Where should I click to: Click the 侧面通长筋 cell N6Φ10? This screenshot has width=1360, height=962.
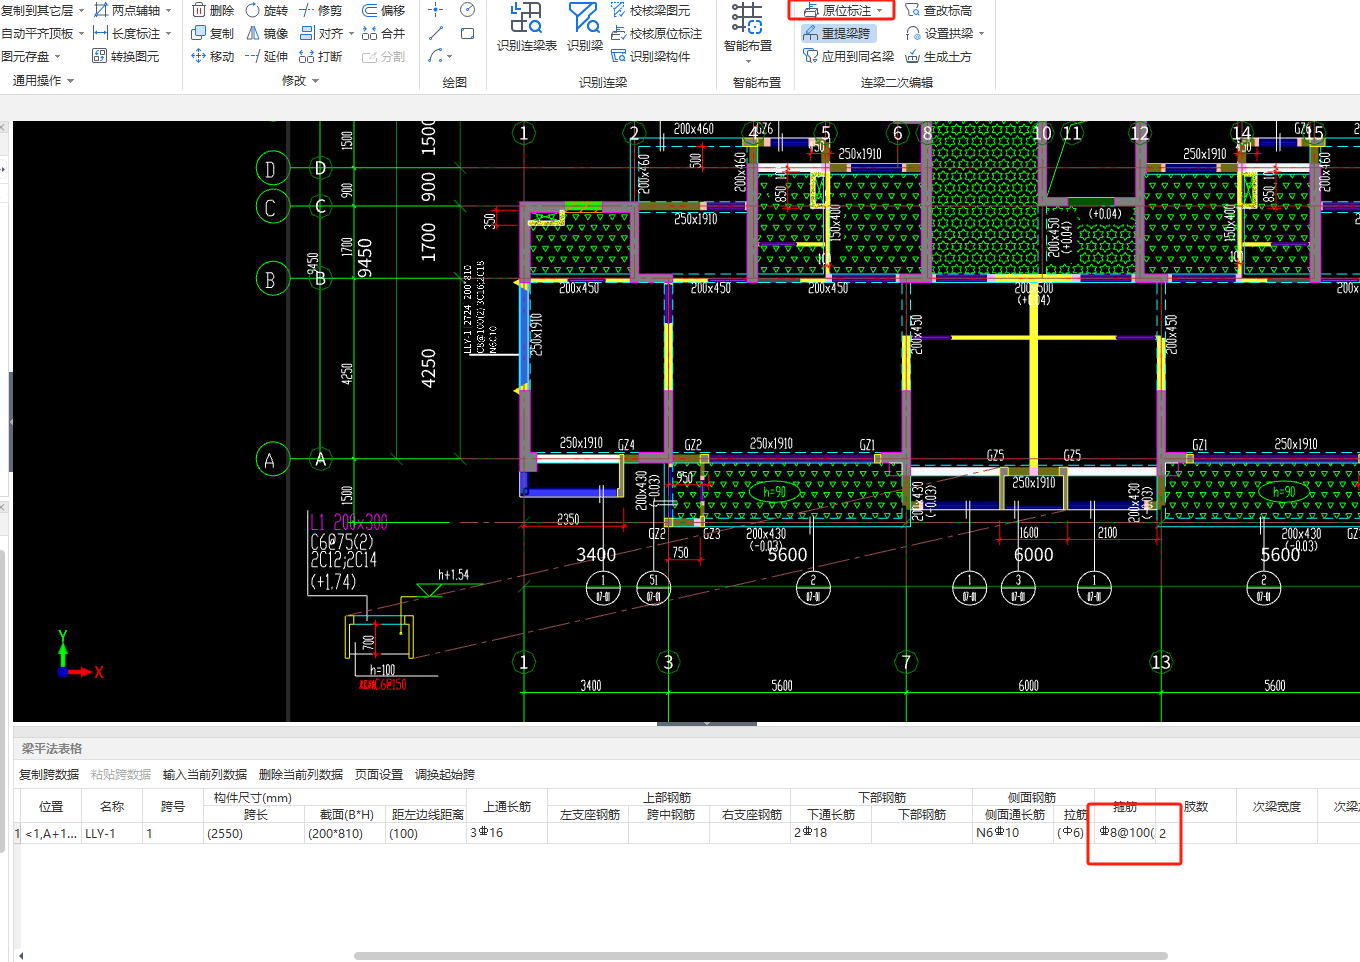1014,833
